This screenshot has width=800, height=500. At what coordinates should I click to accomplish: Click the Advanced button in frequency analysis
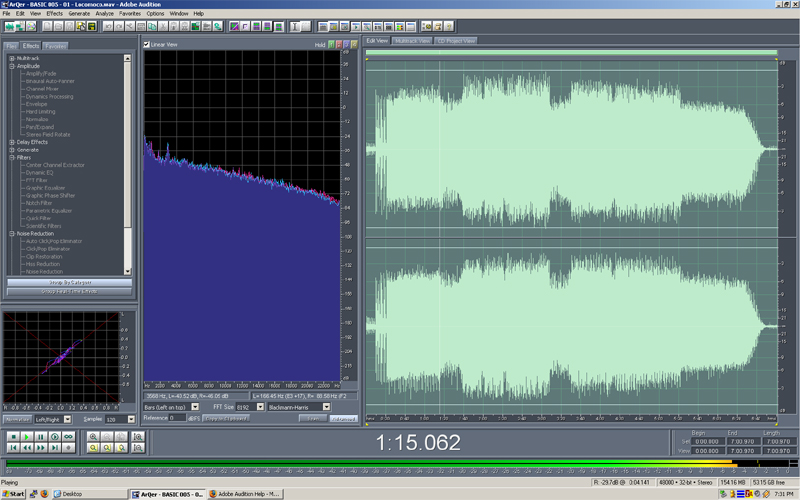click(343, 418)
